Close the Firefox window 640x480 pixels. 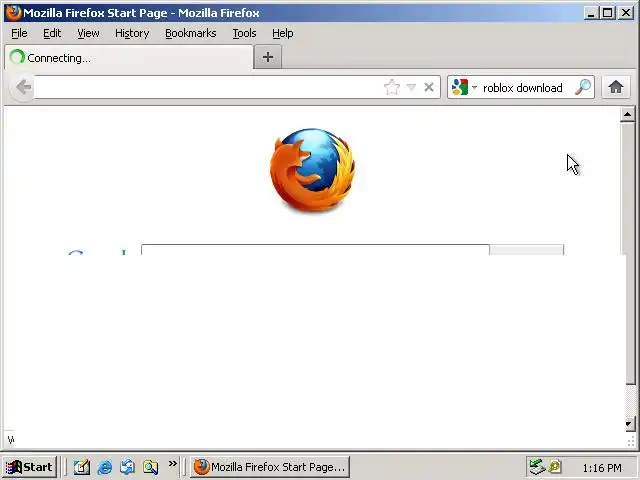coord(626,13)
